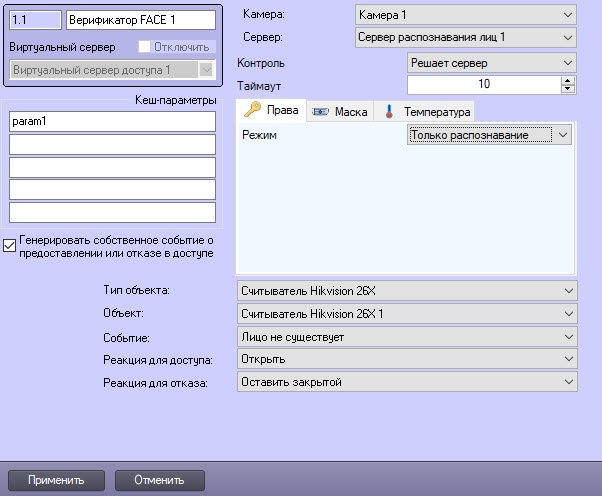
Task: Open the Контроль dropdown list
Action: [x=491, y=63]
